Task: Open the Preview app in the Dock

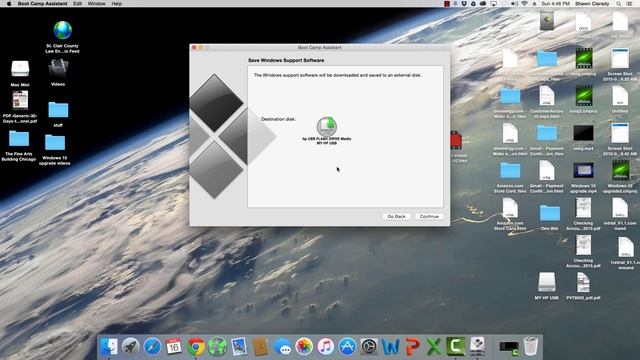Action: tap(239, 347)
